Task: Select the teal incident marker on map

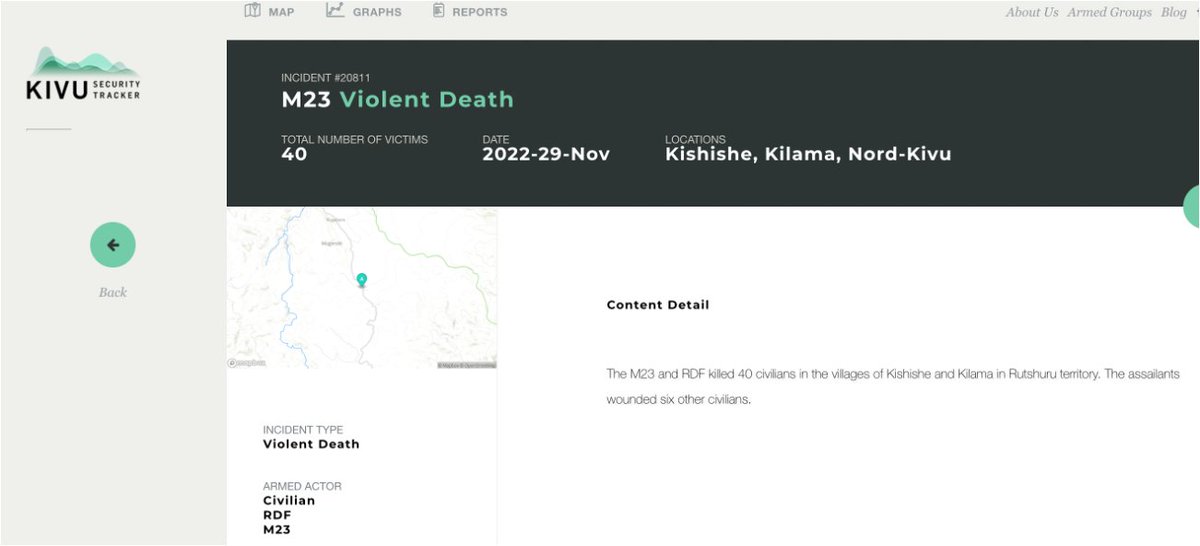Action: coord(362,280)
